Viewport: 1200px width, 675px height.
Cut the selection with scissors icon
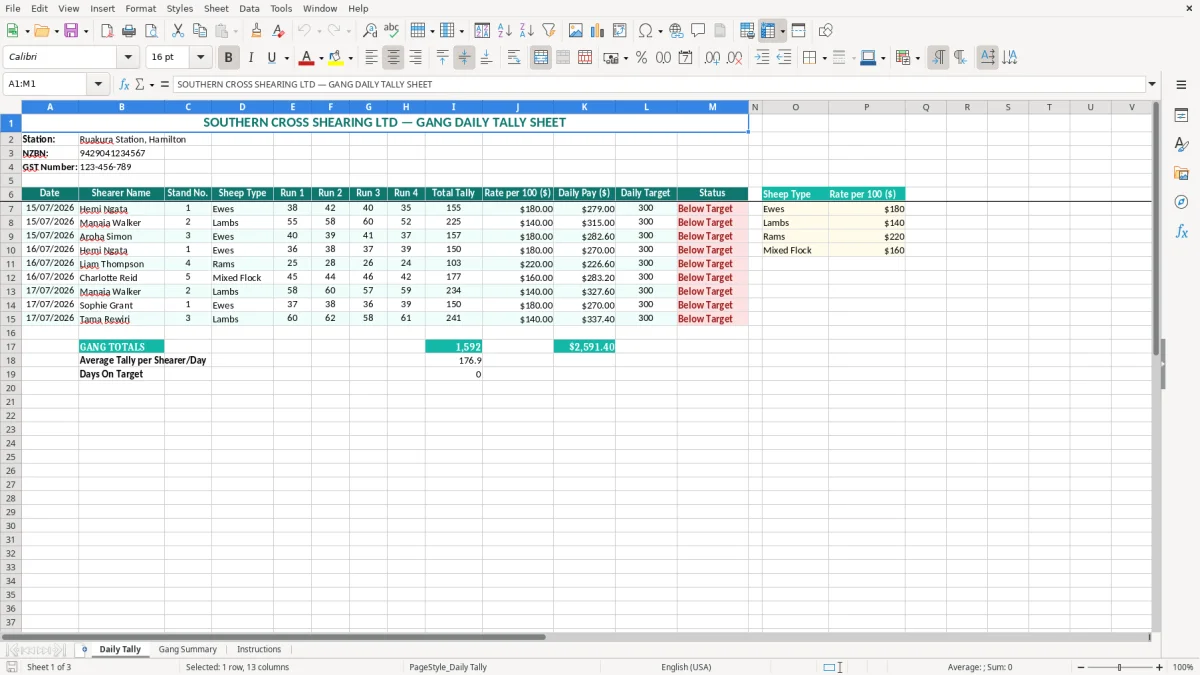[178, 31]
